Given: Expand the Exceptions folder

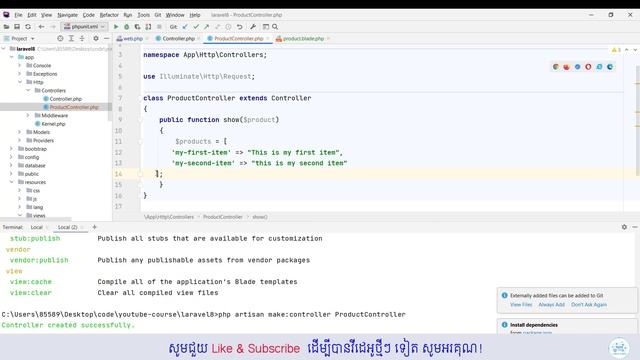Looking at the screenshot, I should [20, 74].
